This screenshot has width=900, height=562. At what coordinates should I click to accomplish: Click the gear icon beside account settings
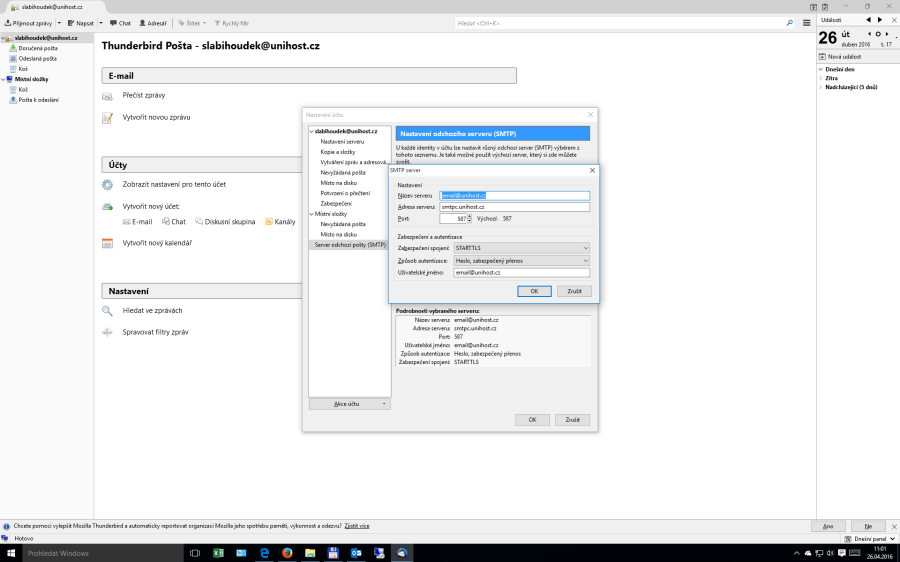pos(107,185)
